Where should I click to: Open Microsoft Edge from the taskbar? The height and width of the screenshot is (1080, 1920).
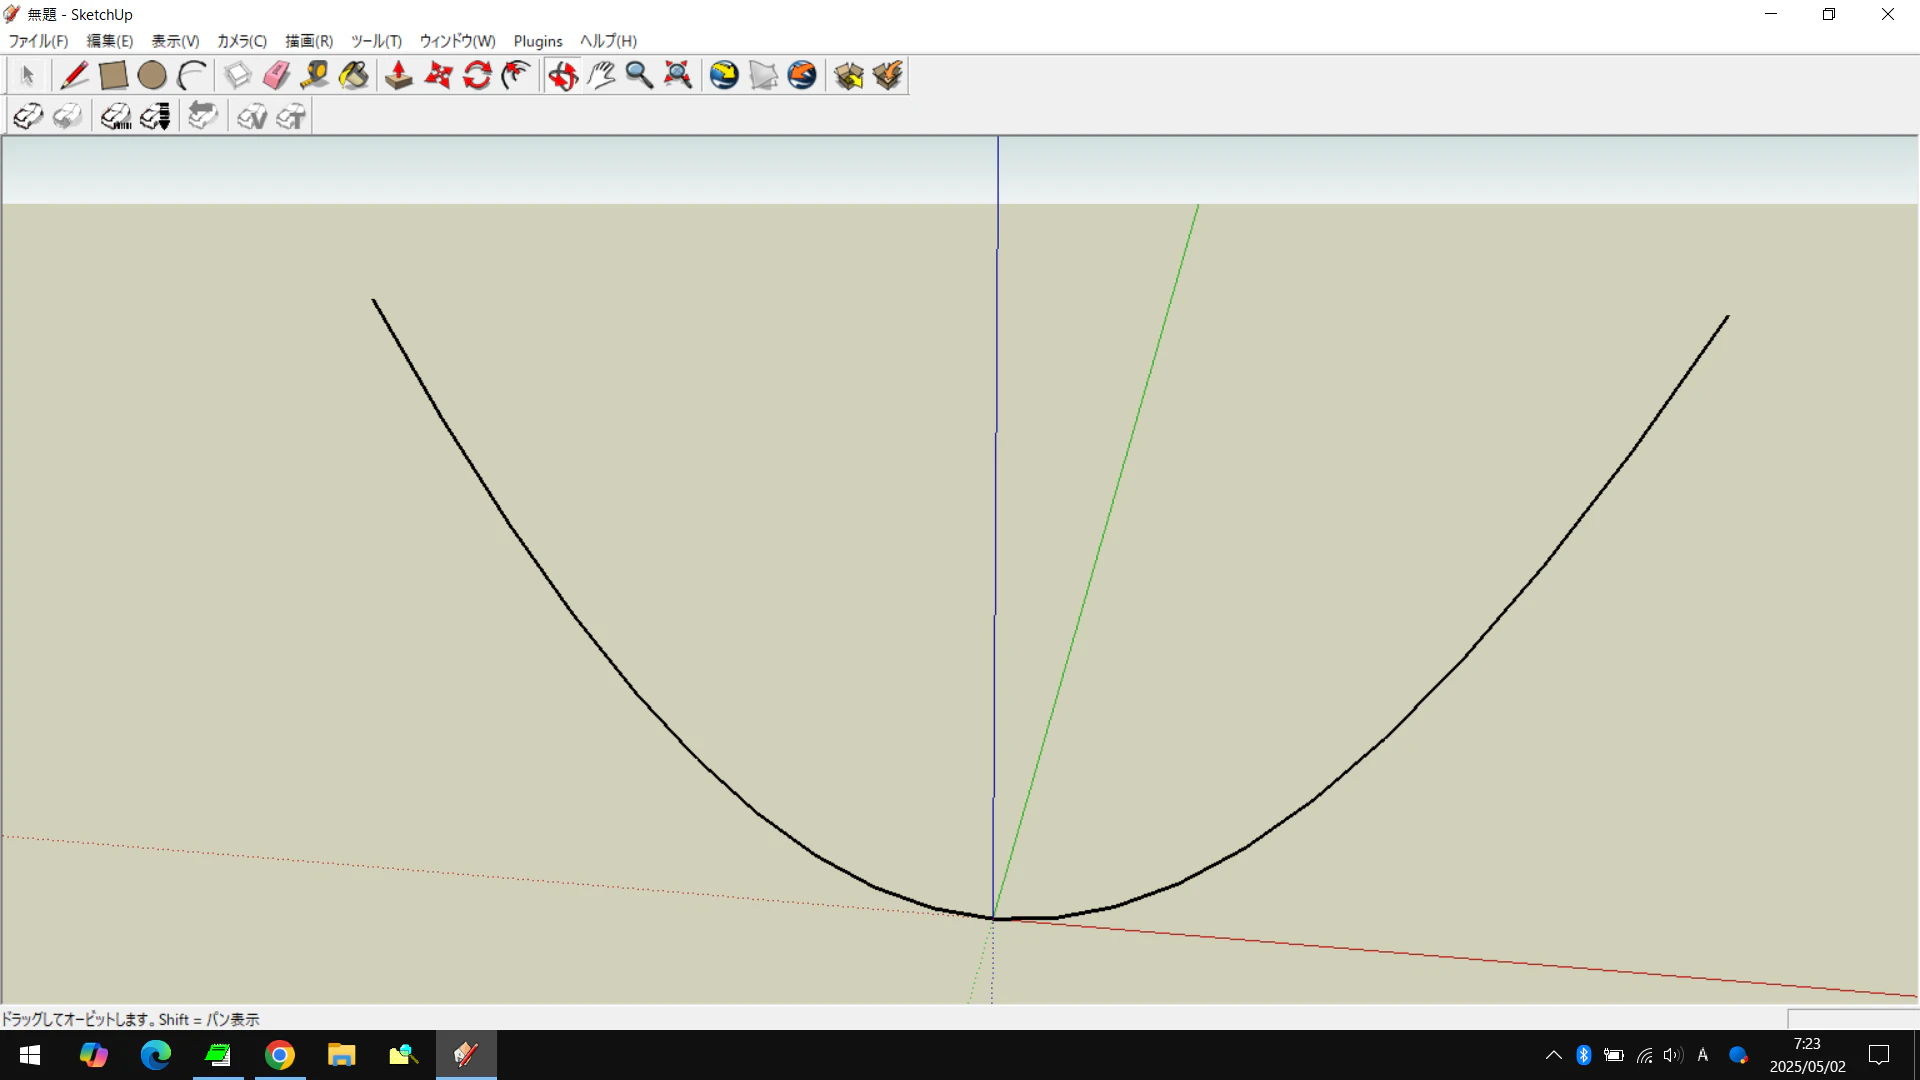click(155, 1055)
